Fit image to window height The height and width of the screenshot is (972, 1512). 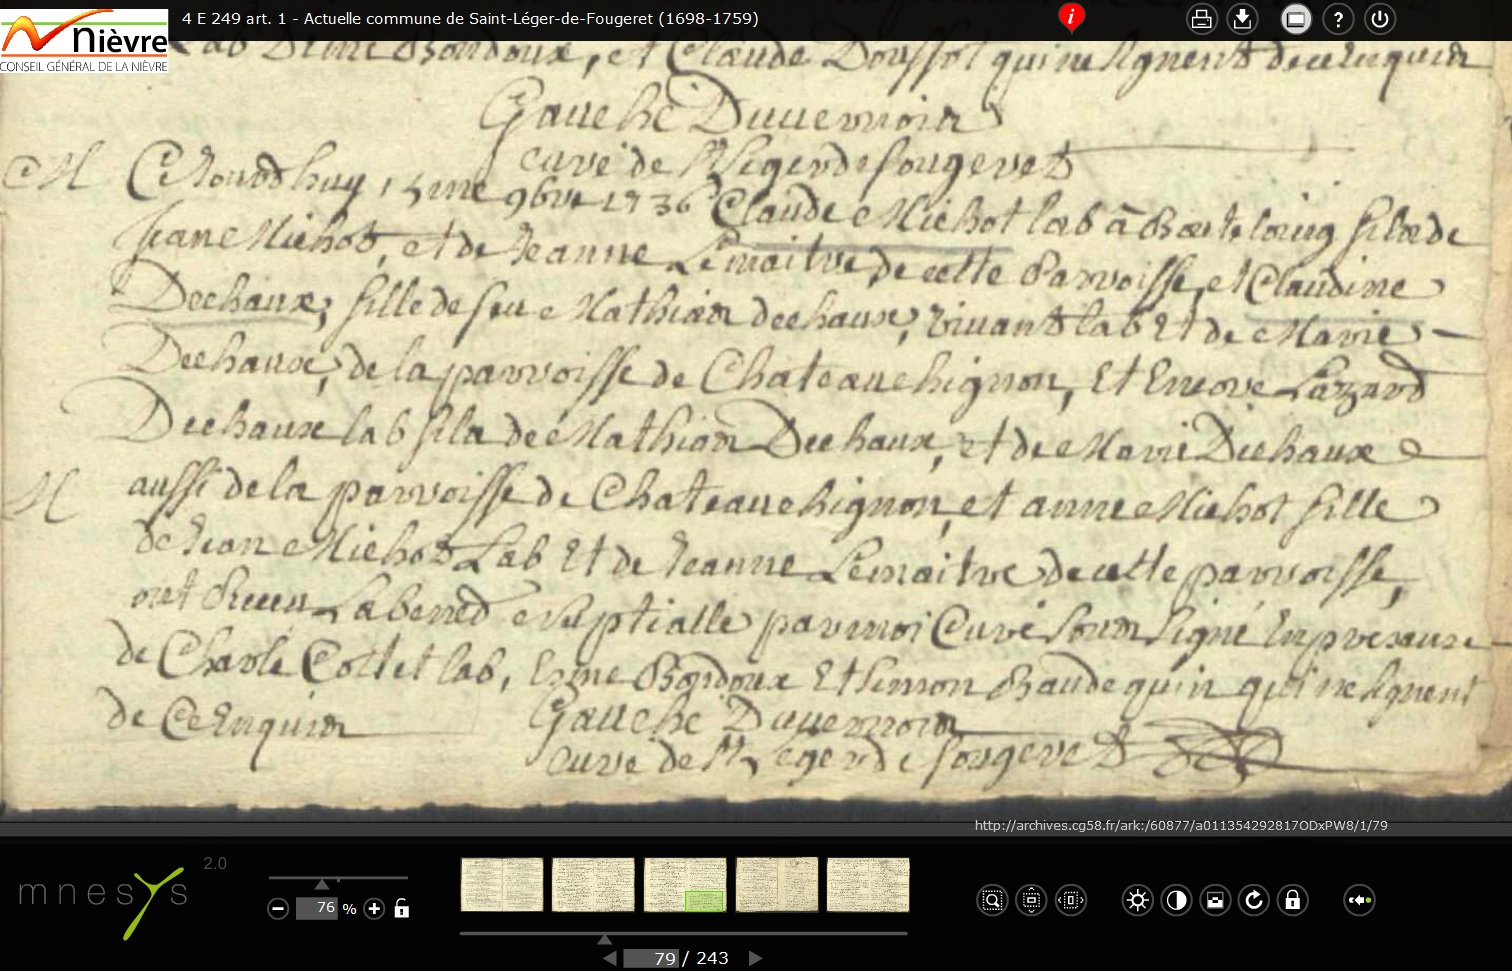click(x=1031, y=900)
